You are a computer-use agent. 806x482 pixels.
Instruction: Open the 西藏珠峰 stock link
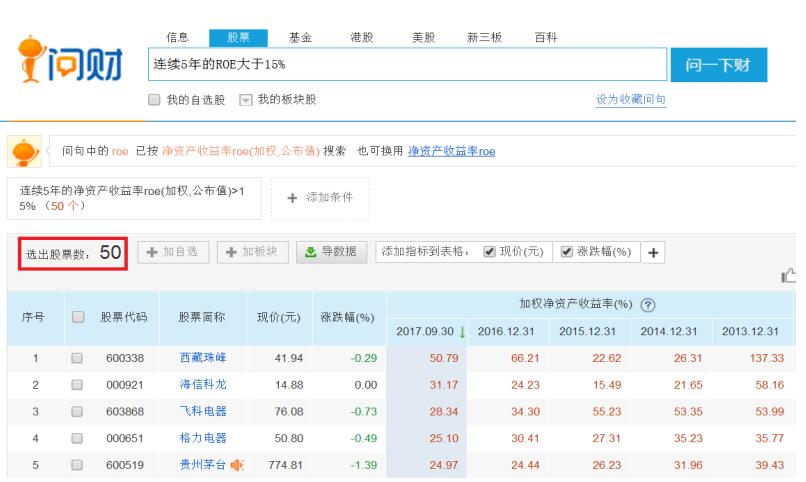(x=203, y=358)
